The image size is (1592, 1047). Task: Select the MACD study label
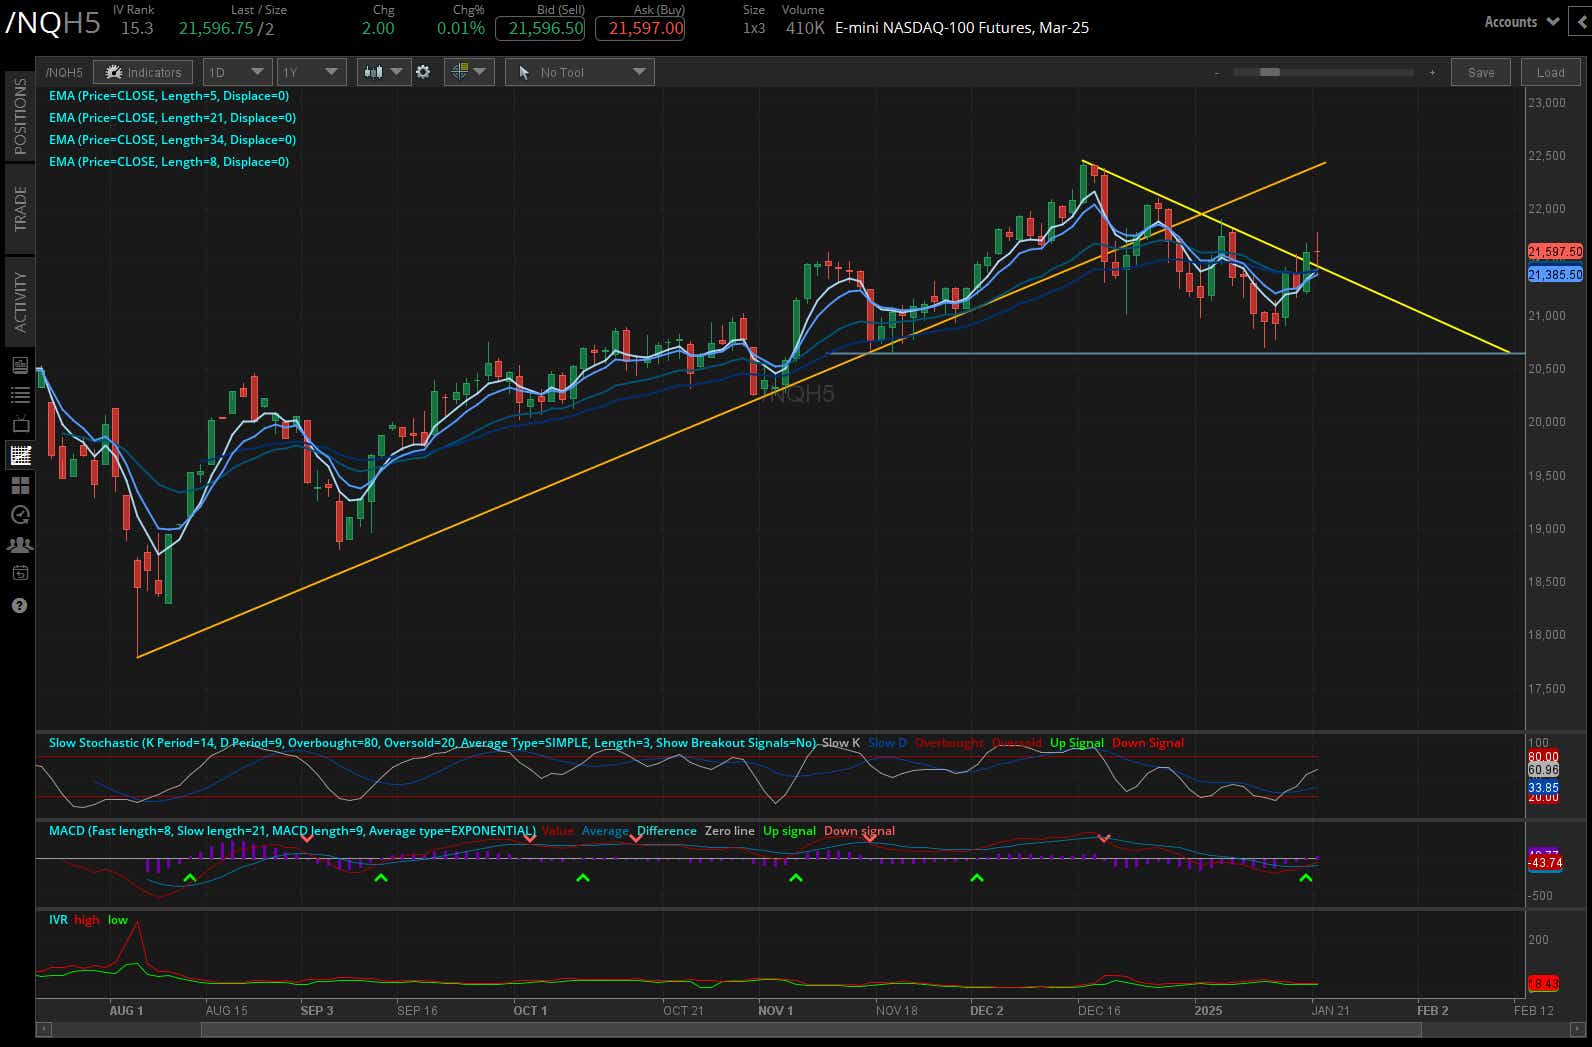coord(292,831)
